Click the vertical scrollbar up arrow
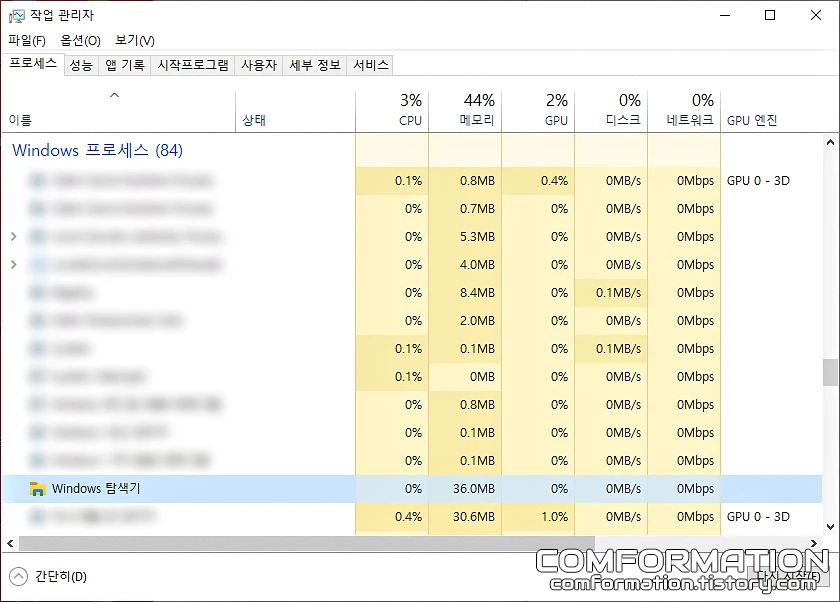The width and height of the screenshot is (840, 602). (830, 142)
